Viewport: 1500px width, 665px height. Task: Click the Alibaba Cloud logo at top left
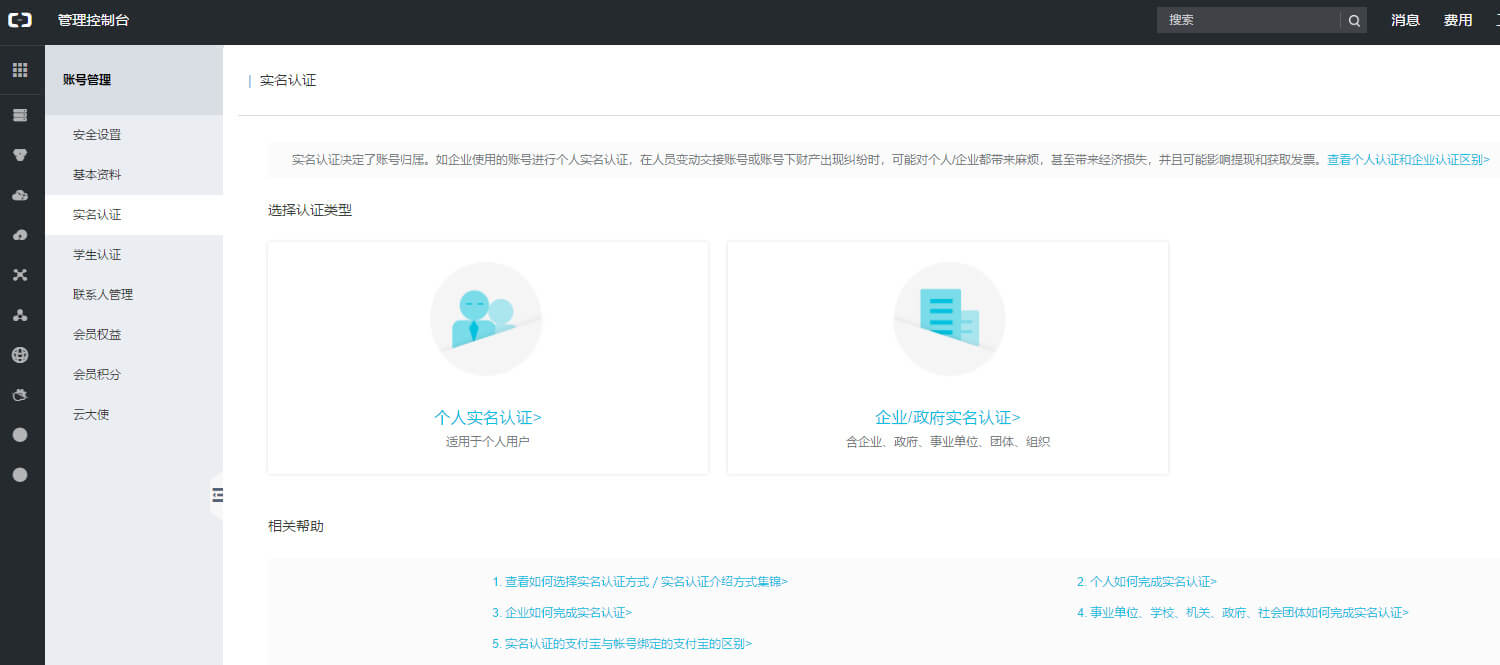(x=19, y=19)
